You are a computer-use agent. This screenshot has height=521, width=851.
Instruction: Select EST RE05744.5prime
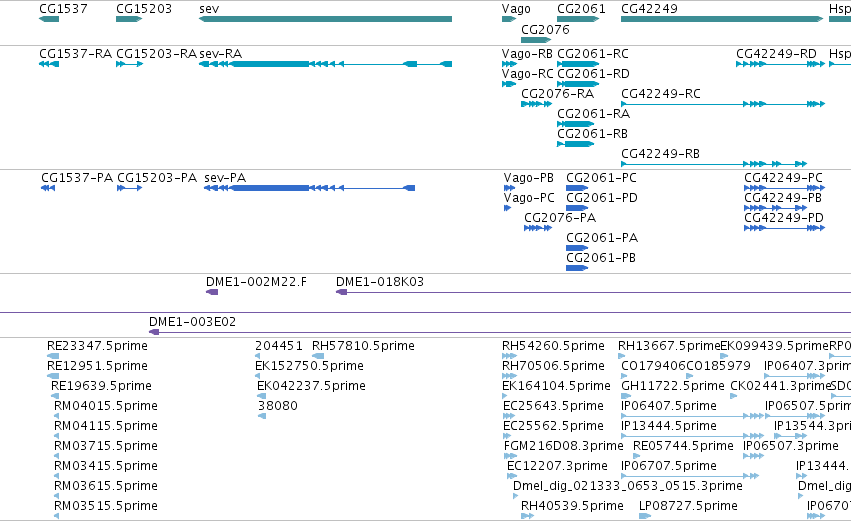pyautogui.click(x=637, y=456)
